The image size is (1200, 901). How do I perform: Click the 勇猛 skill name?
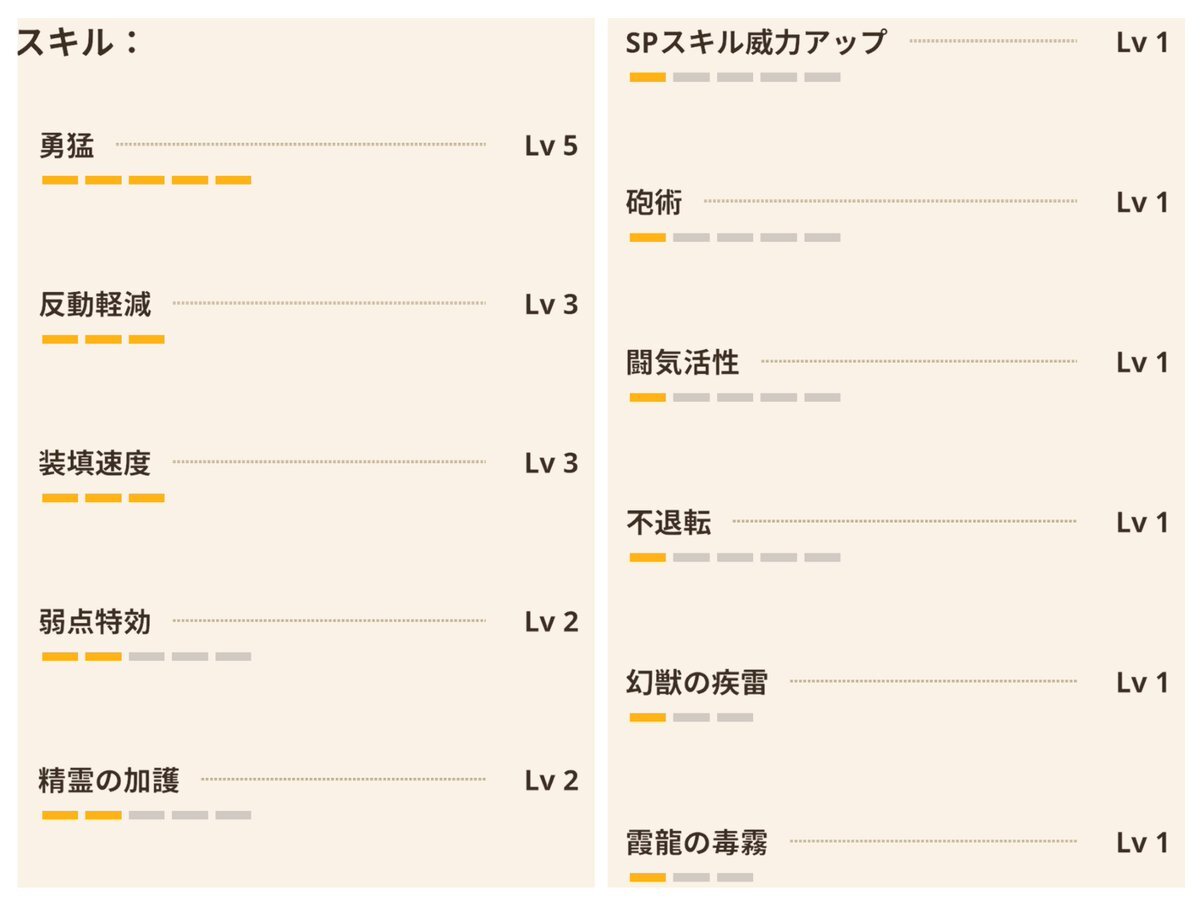click(67, 146)
